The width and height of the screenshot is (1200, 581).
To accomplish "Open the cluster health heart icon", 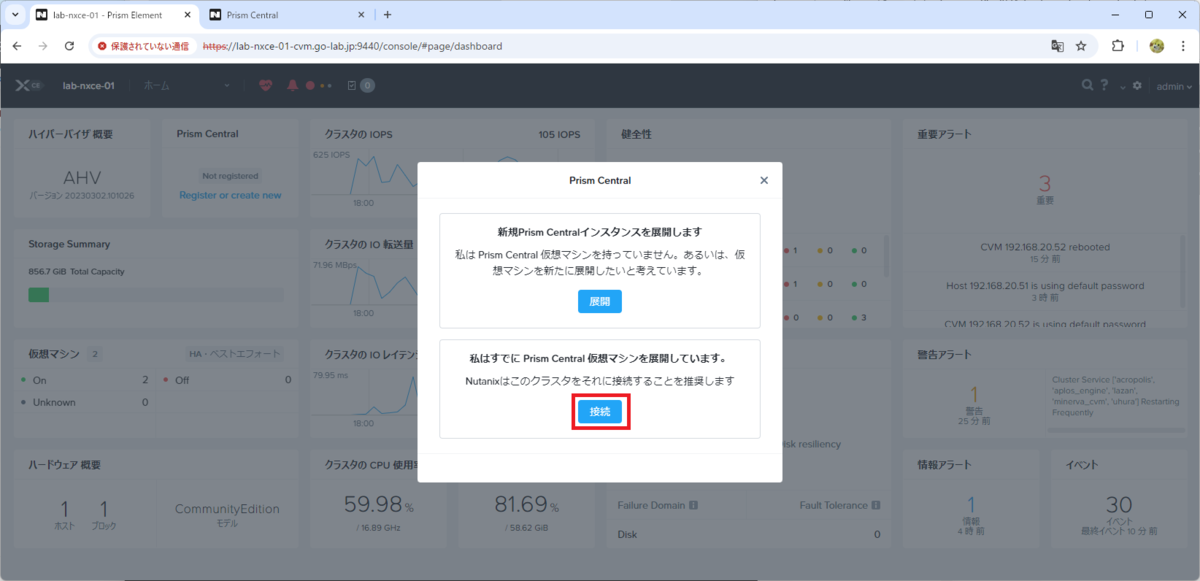I will point(265,86).
